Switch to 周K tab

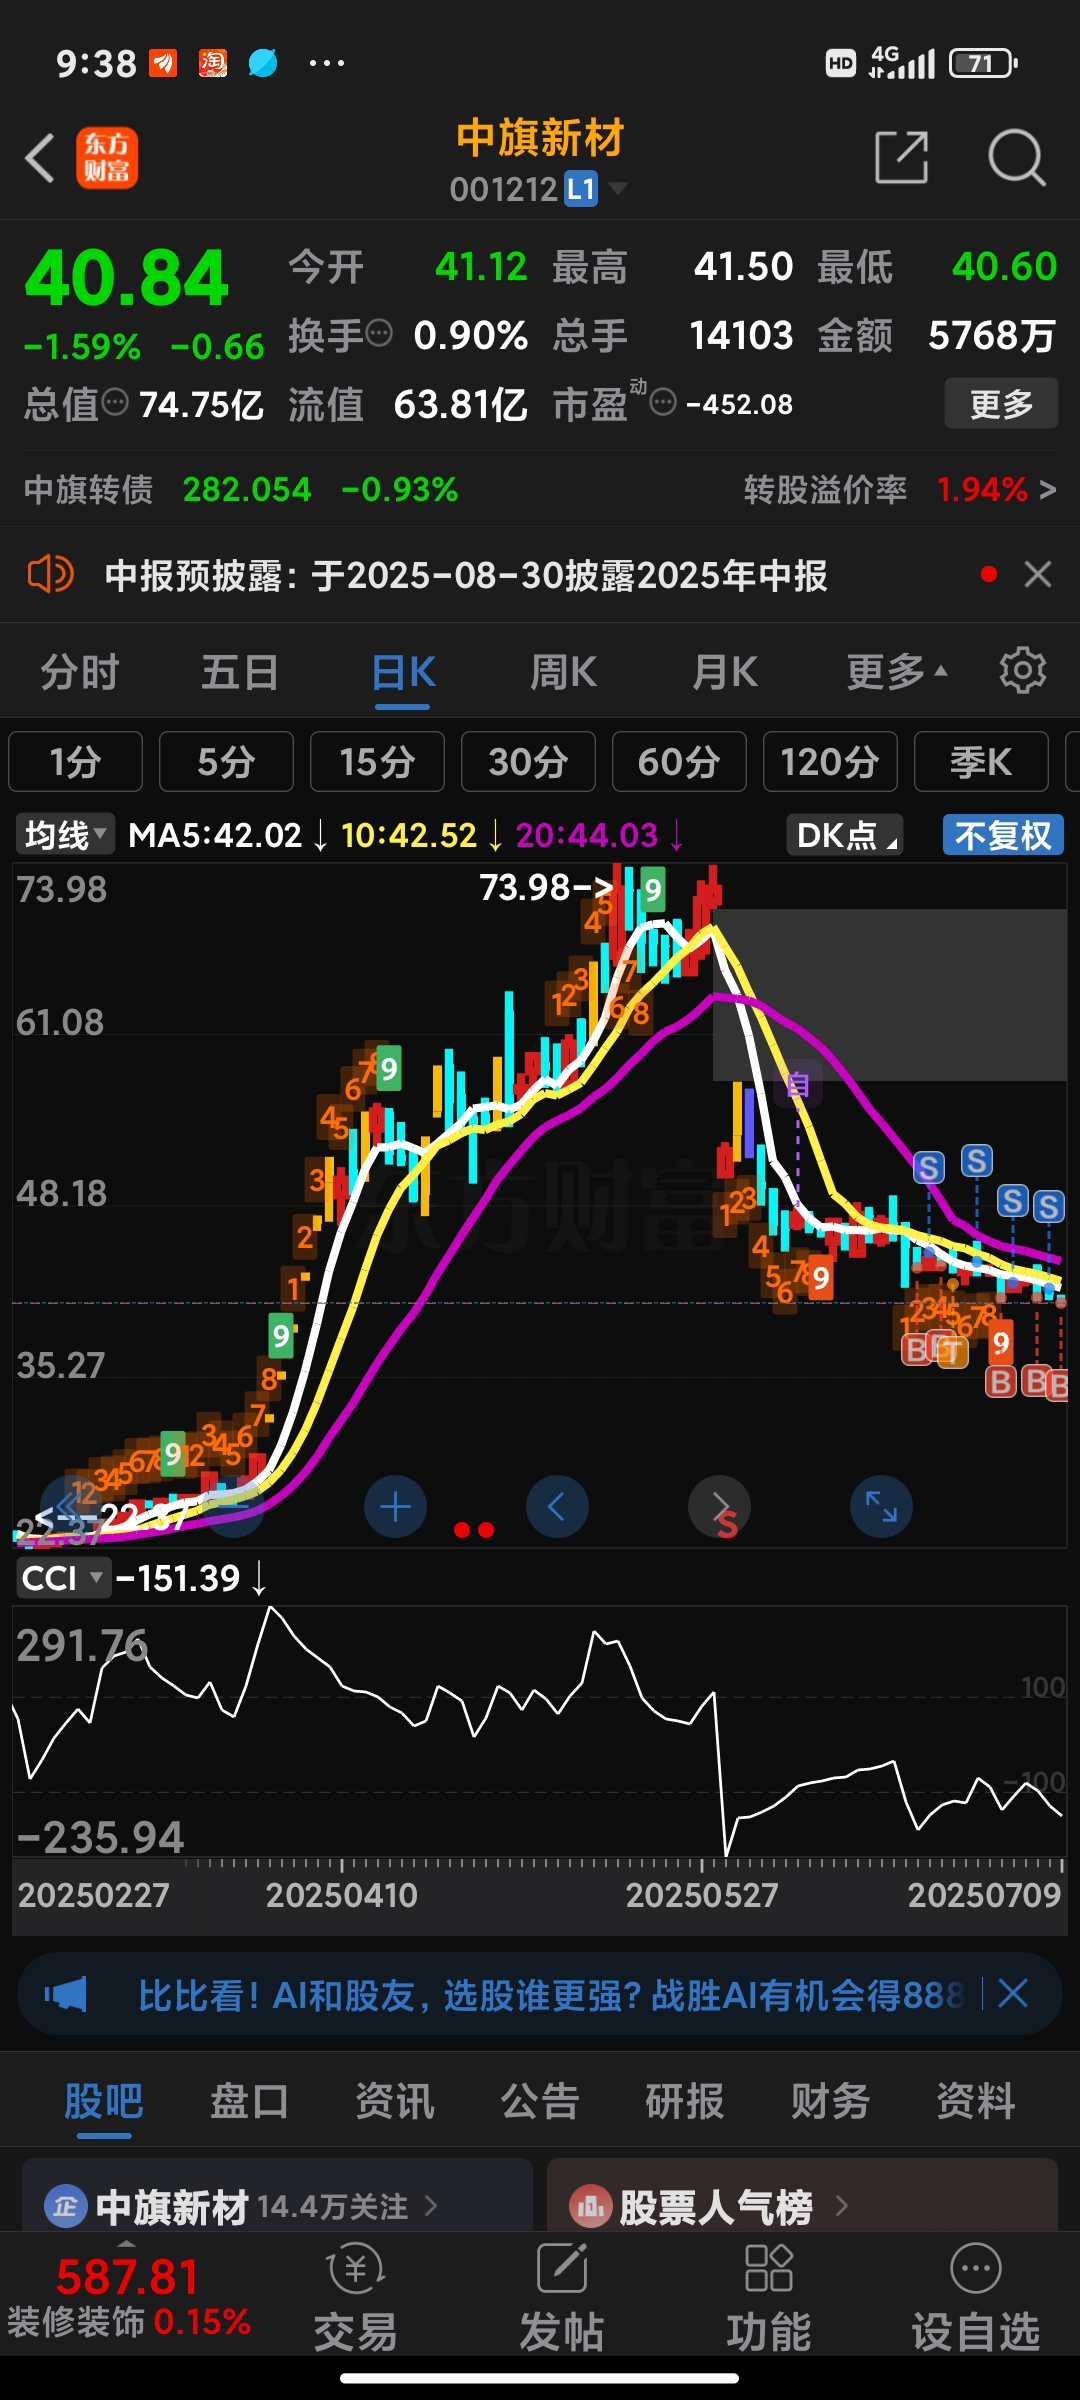point(563,671)
